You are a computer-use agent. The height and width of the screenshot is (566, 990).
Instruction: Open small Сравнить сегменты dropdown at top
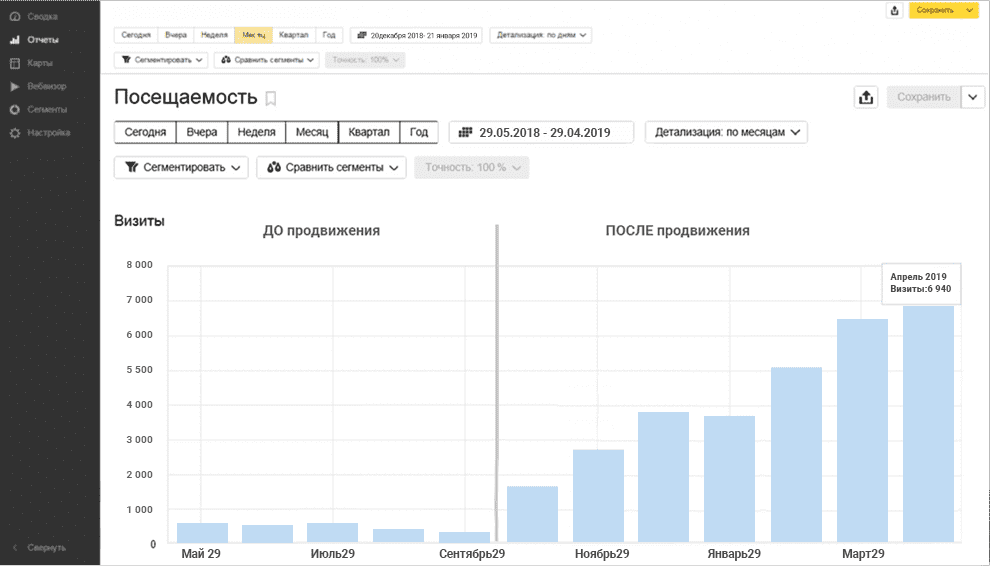[267, 60]
